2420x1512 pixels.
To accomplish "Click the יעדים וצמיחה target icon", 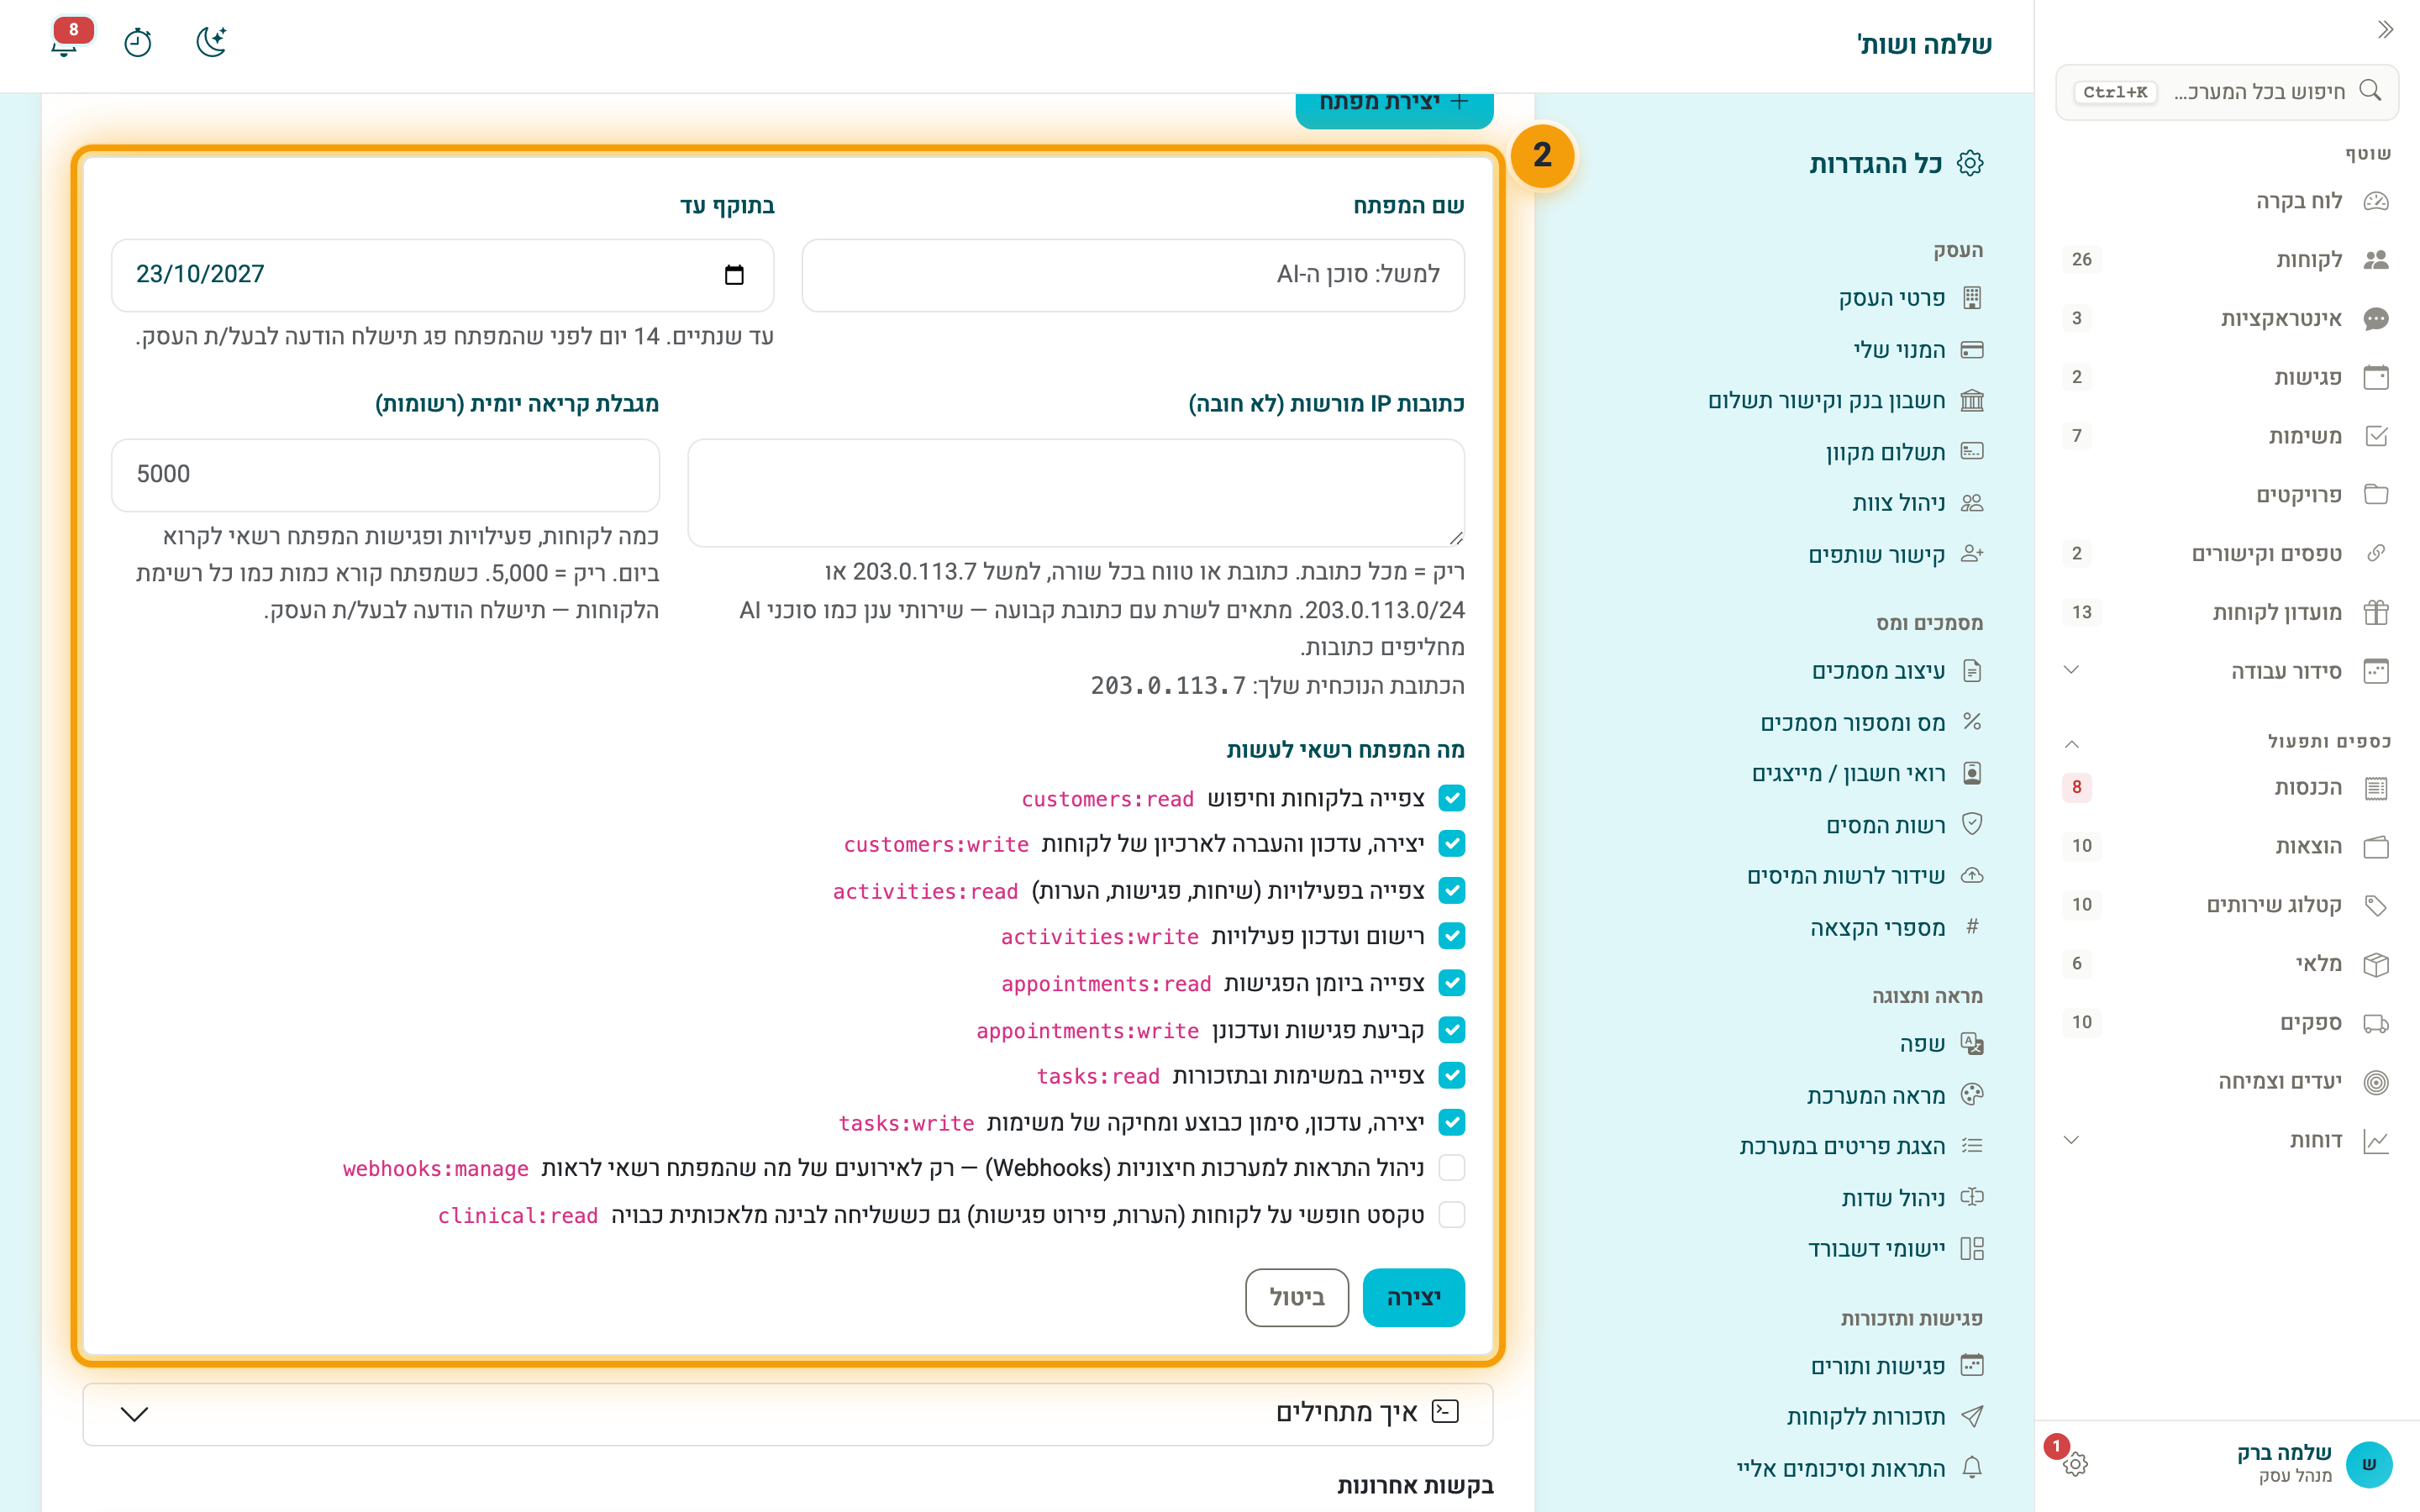I will 2376,1082.
